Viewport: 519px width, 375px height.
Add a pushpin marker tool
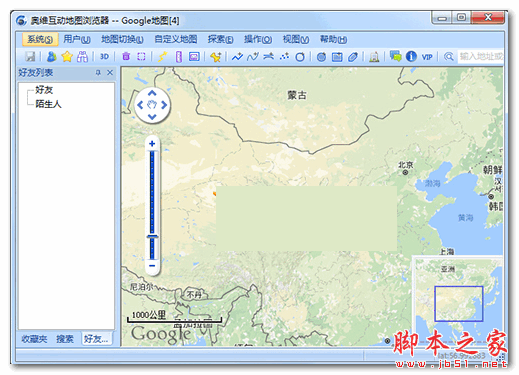coord(216,57)
